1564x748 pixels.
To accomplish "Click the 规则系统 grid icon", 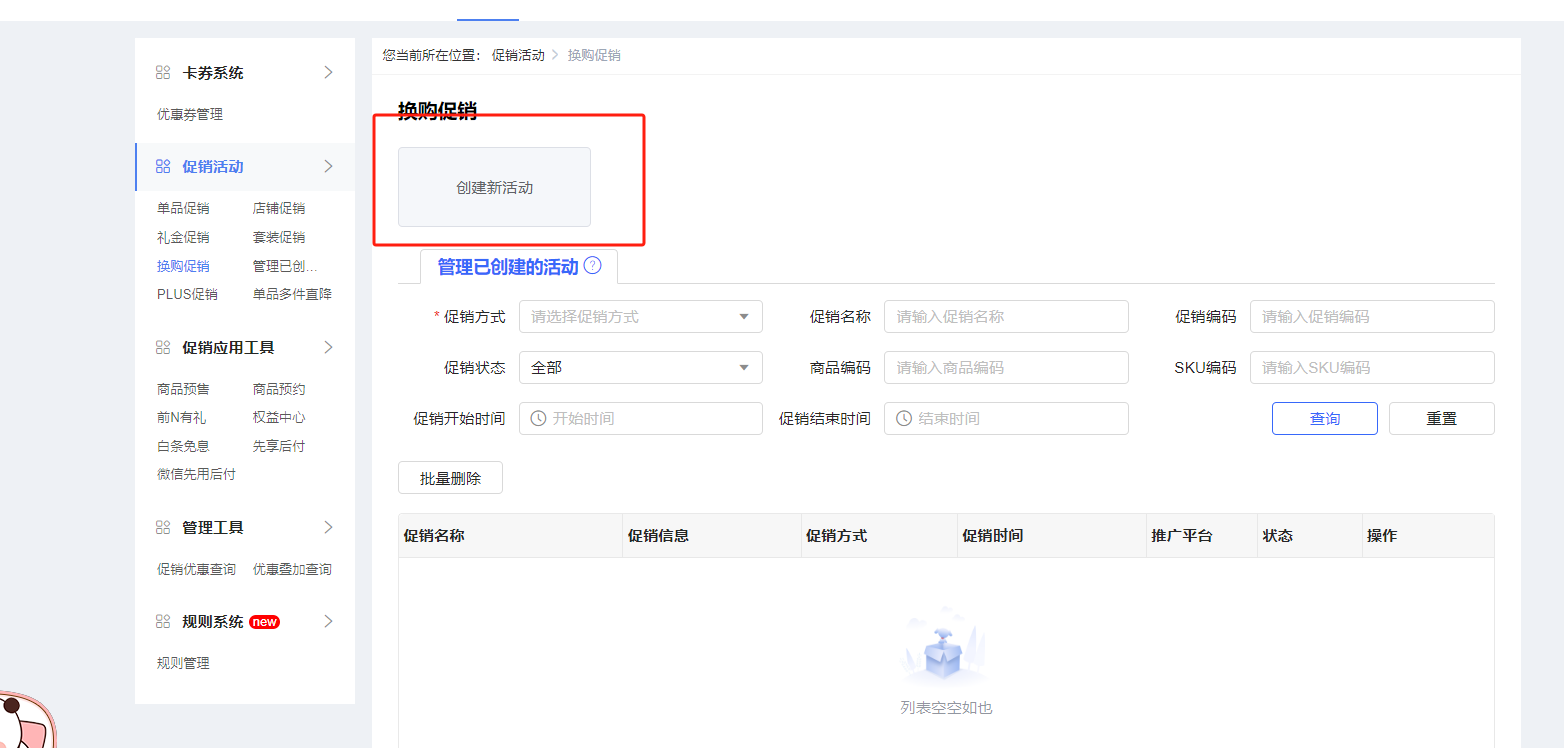I will pos(163,622).
